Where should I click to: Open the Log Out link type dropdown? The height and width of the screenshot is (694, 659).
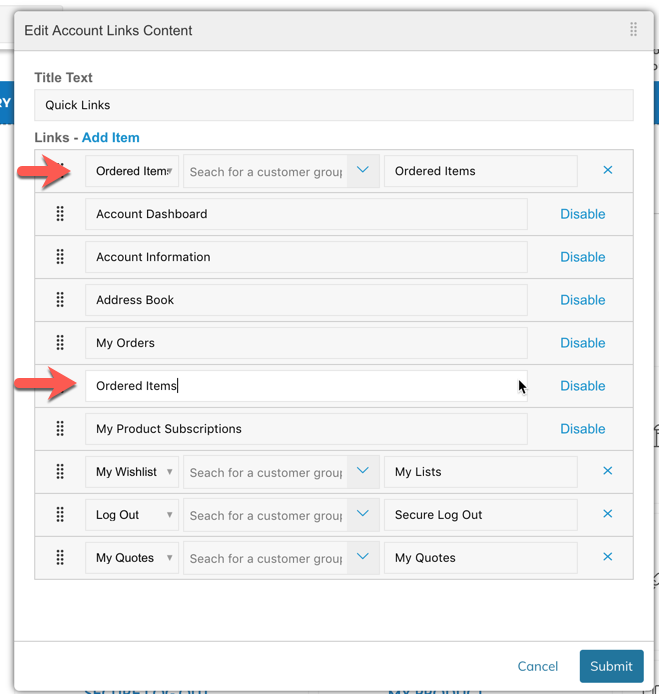tap(132, 515)
